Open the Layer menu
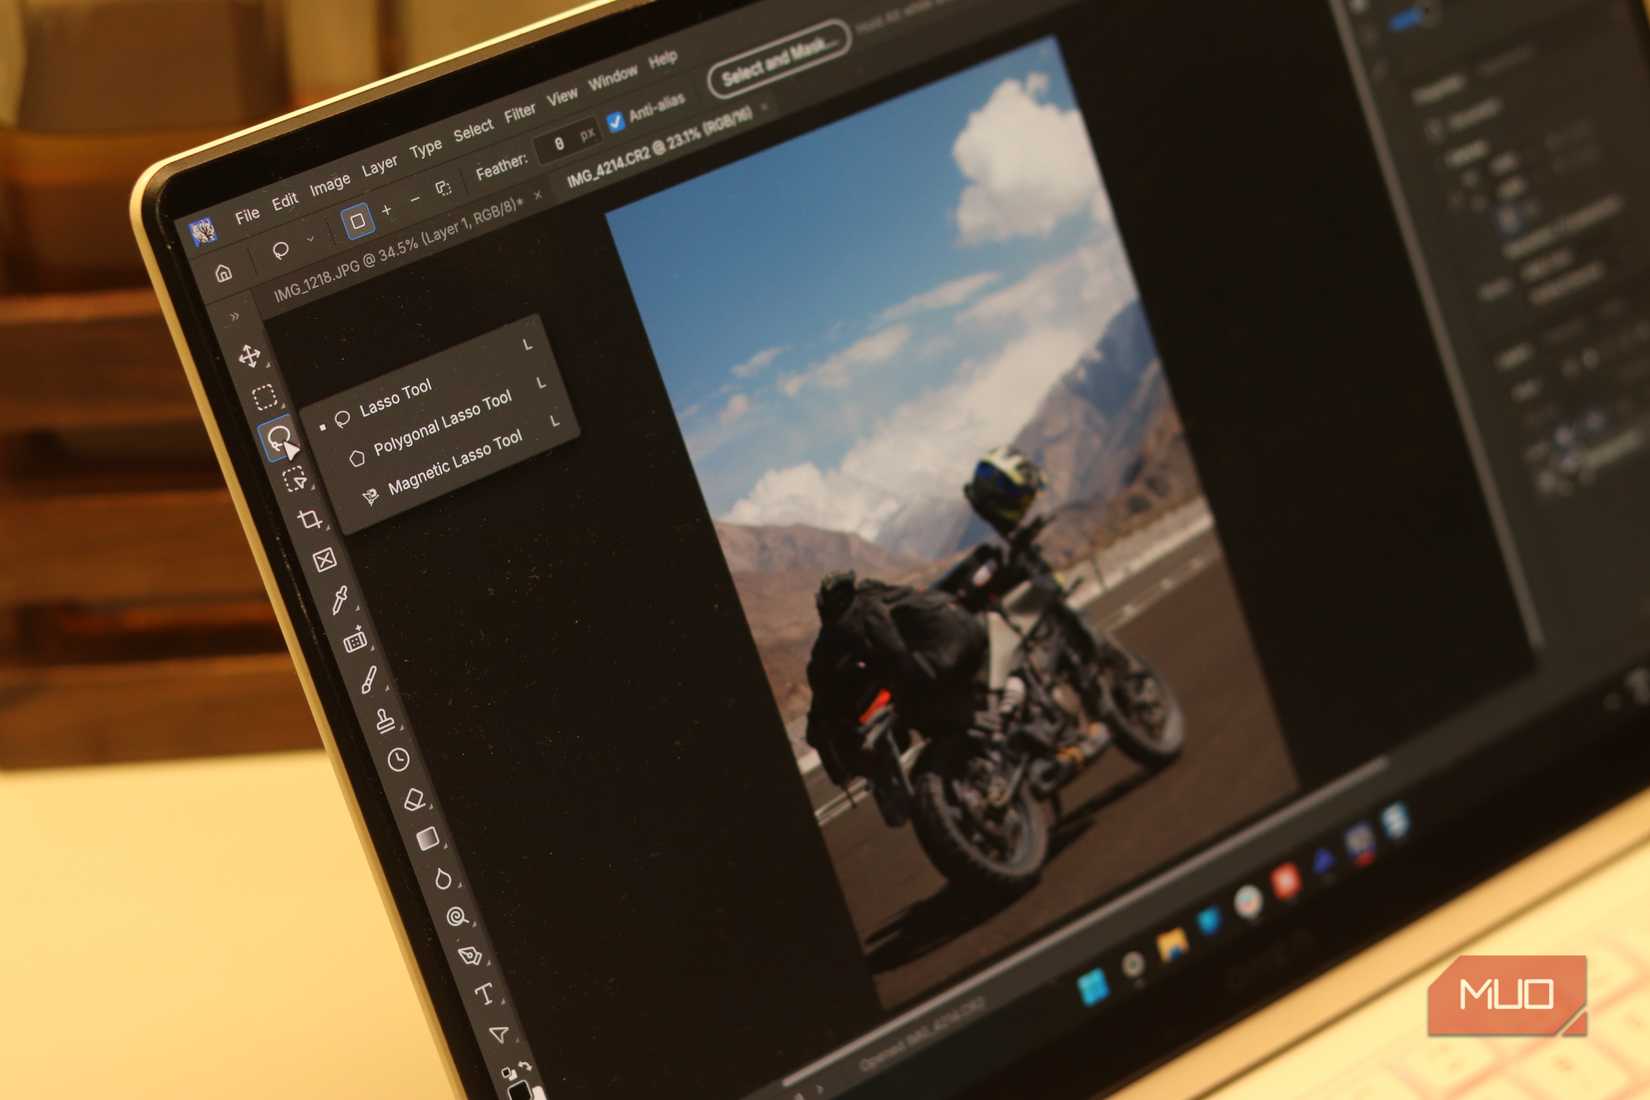Image resolution: width=1650 pixels, height=1100 pixels. (379, 166)
